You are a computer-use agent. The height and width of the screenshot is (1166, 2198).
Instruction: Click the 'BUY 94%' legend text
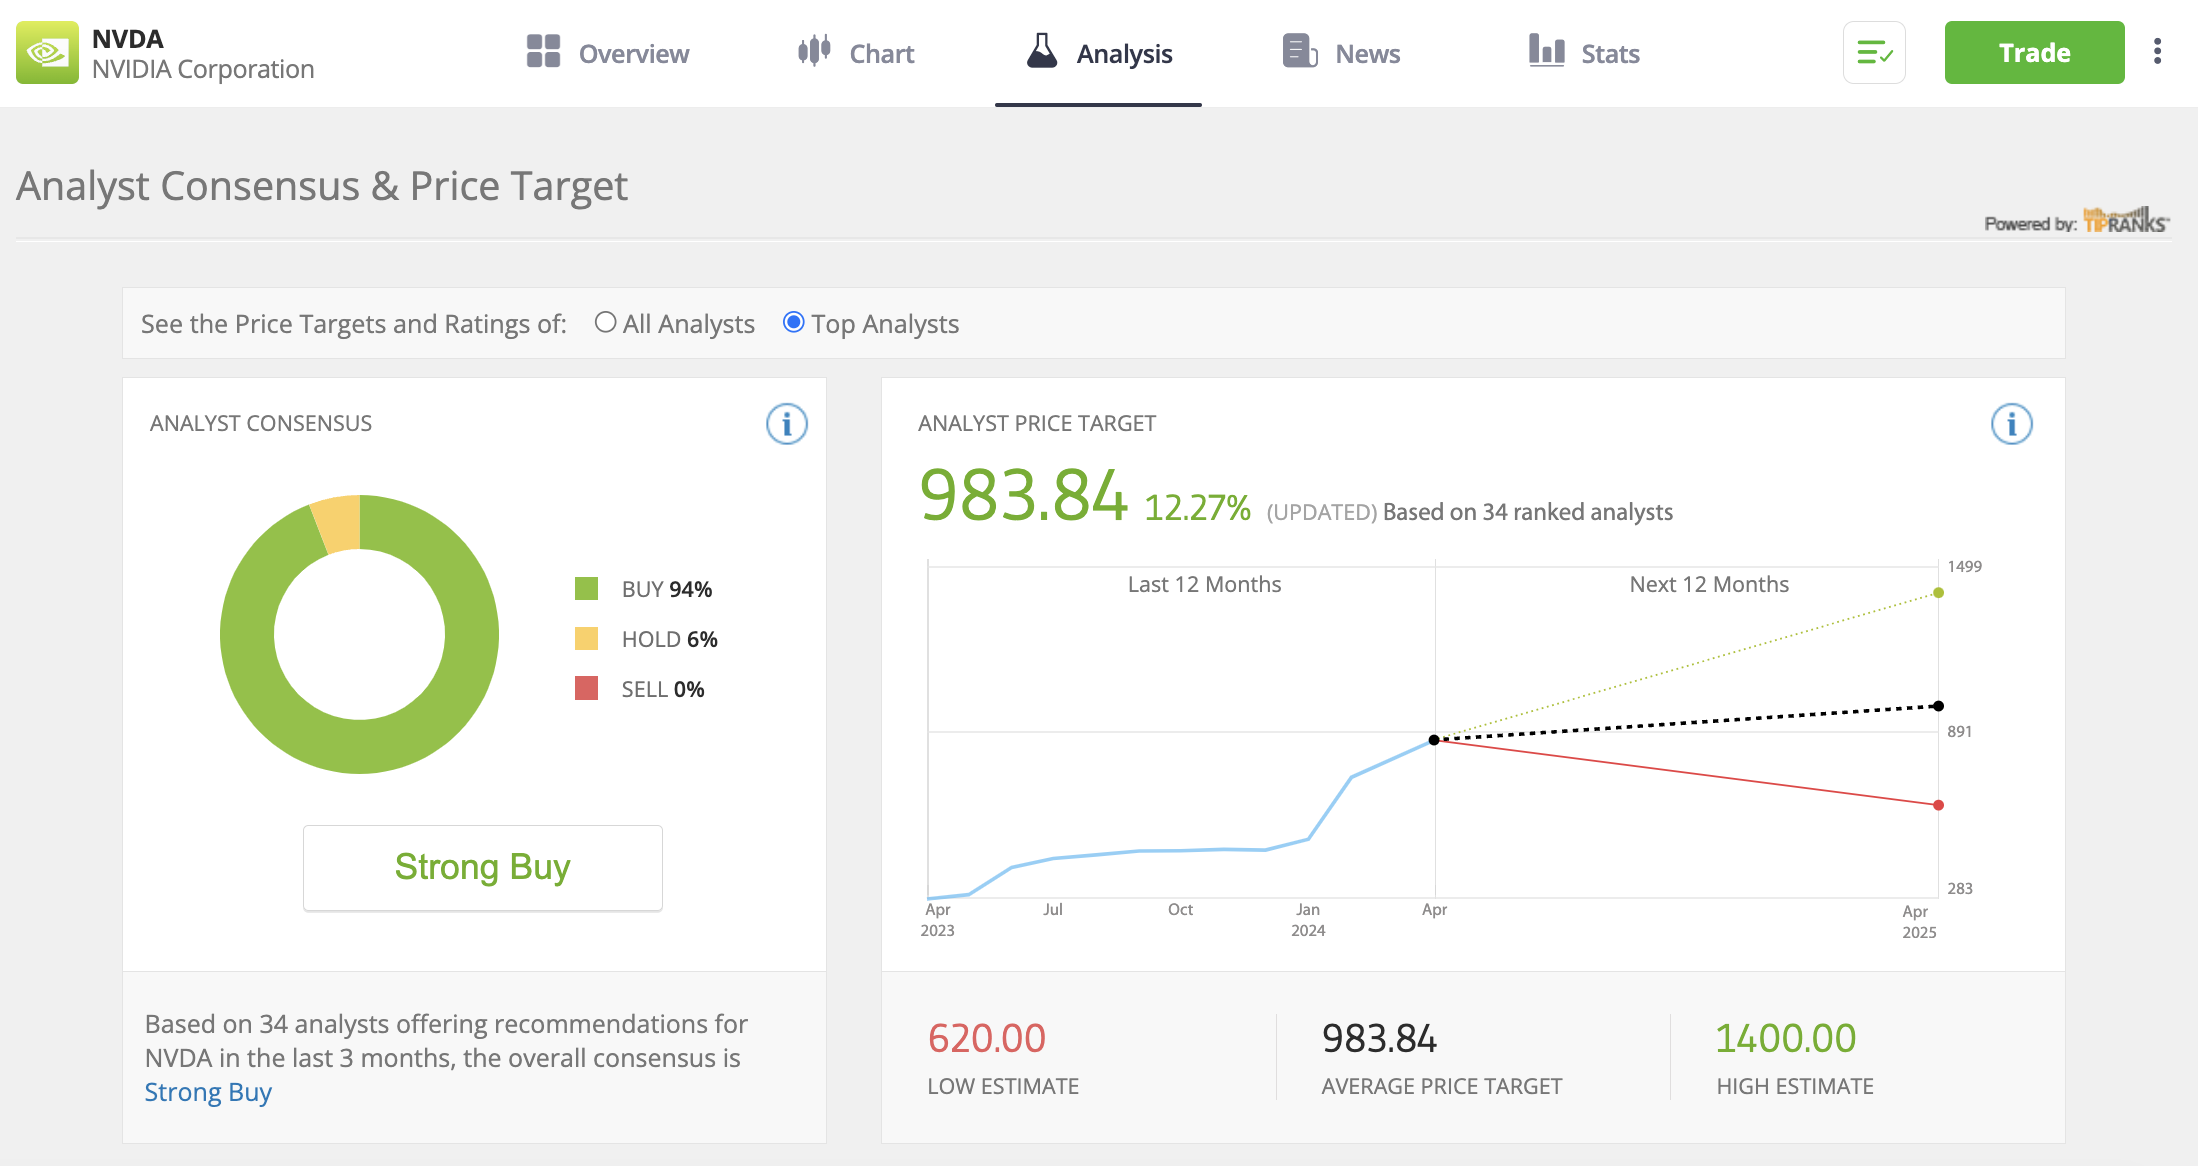coord(667,589)
